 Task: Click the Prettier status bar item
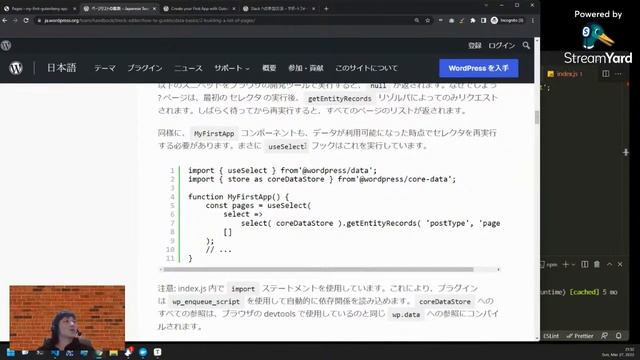[580, 336]
